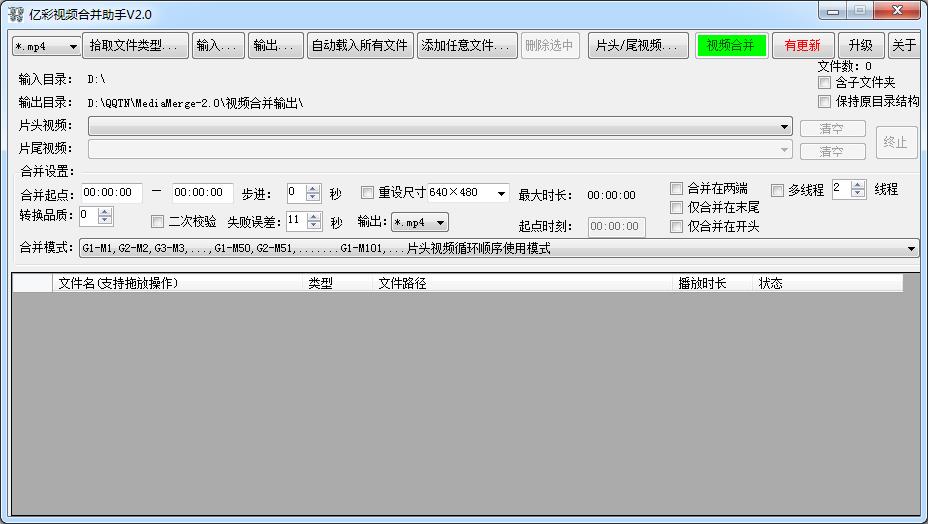Screen dimensions: 928x524
Task: Increase the 步进 step spinner value
Action: coord(313,189)
